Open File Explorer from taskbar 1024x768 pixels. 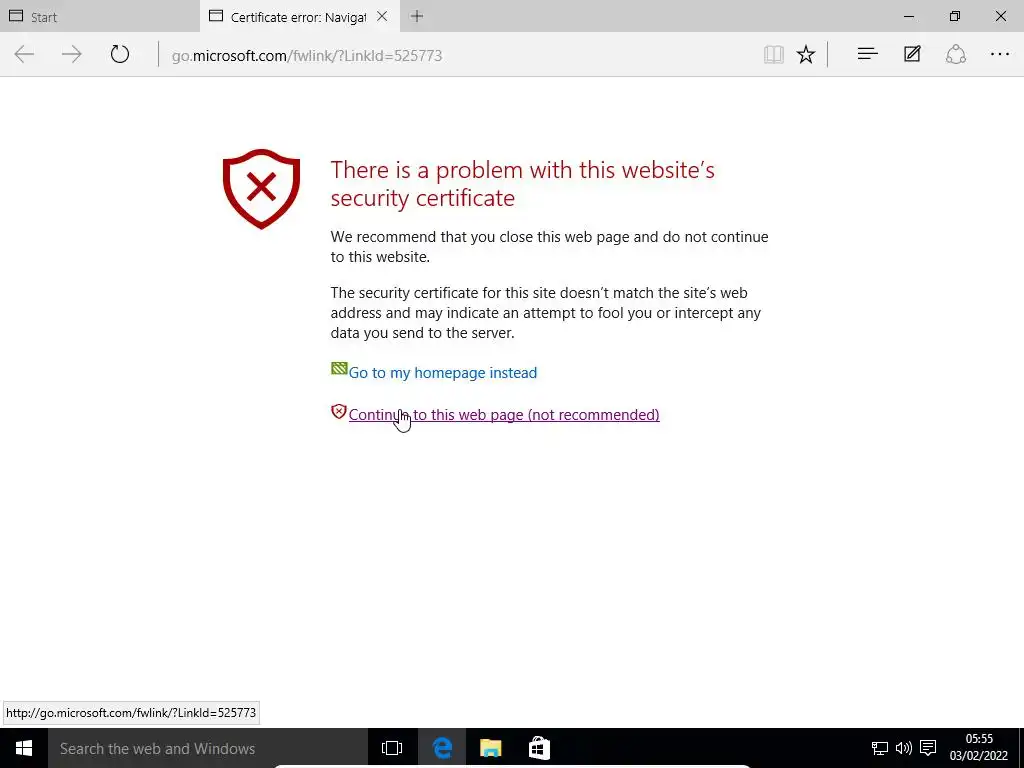tap(490, 748)
